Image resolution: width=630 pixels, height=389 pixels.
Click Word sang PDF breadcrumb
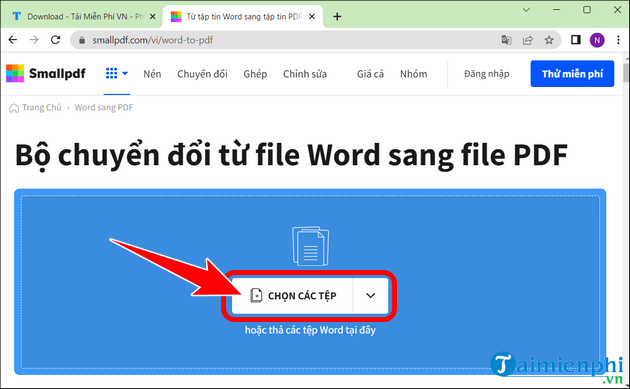(x=104, y=108)
